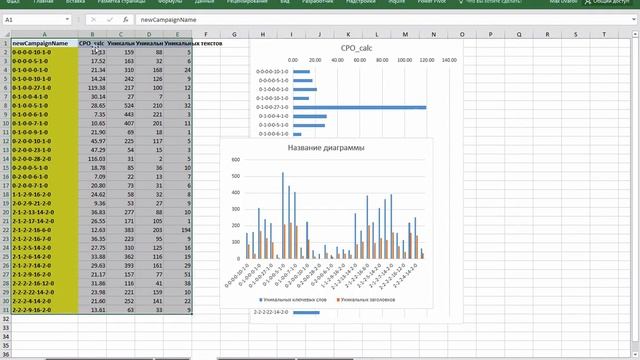
Task: Click the vertical scrollbar down arrow
Action: pyautogui.click(x=635, y=355)
